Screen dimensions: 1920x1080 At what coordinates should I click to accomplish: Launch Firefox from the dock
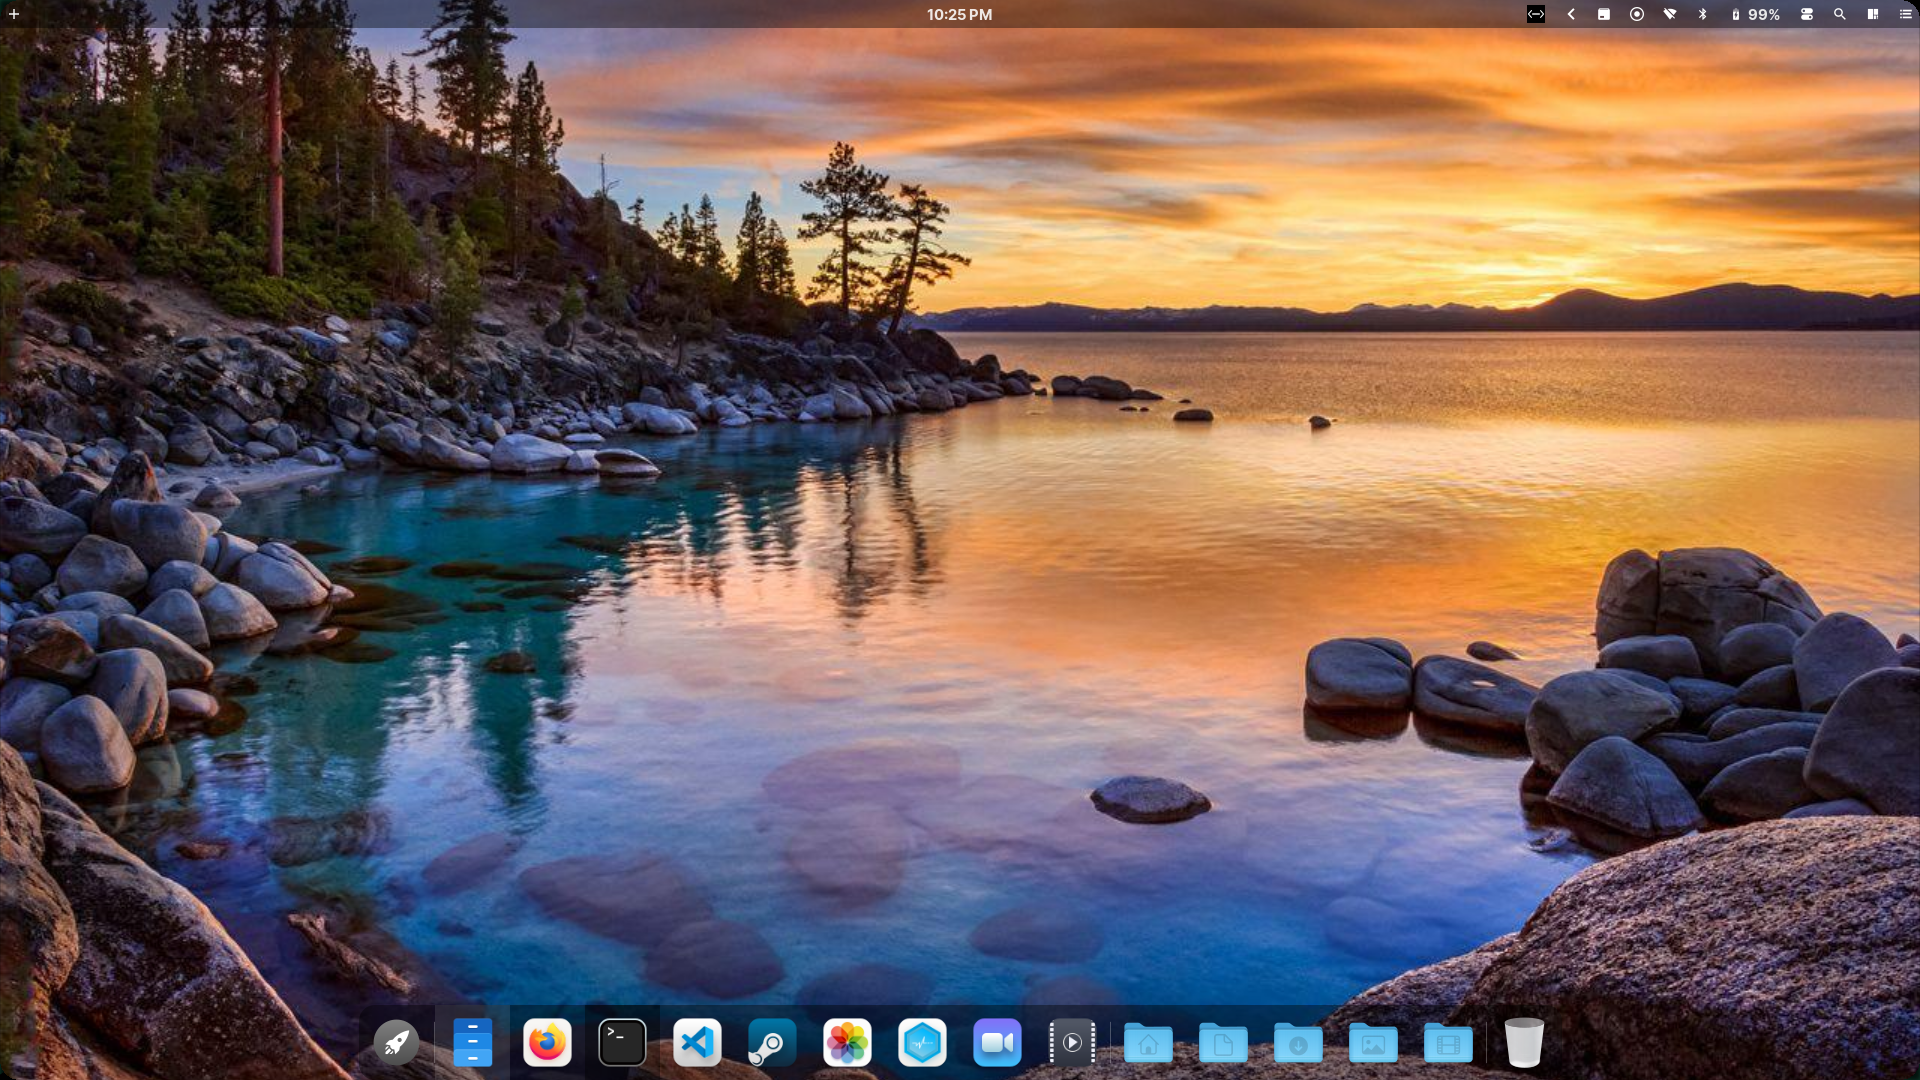547,1043
